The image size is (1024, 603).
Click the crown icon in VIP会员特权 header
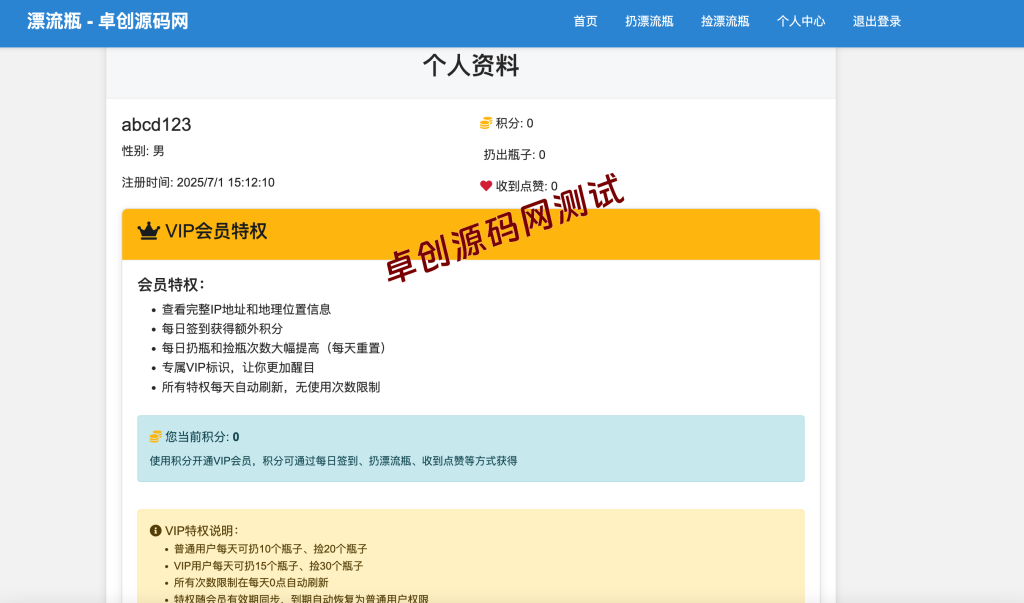[x=148, y=231]
